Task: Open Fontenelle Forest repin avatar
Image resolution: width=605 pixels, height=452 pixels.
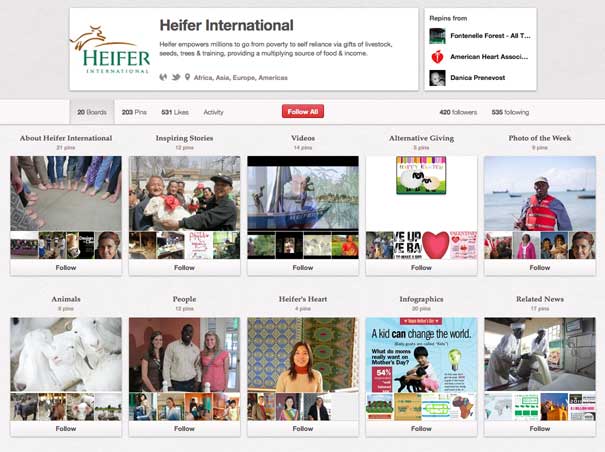Action: click(437, 36)
